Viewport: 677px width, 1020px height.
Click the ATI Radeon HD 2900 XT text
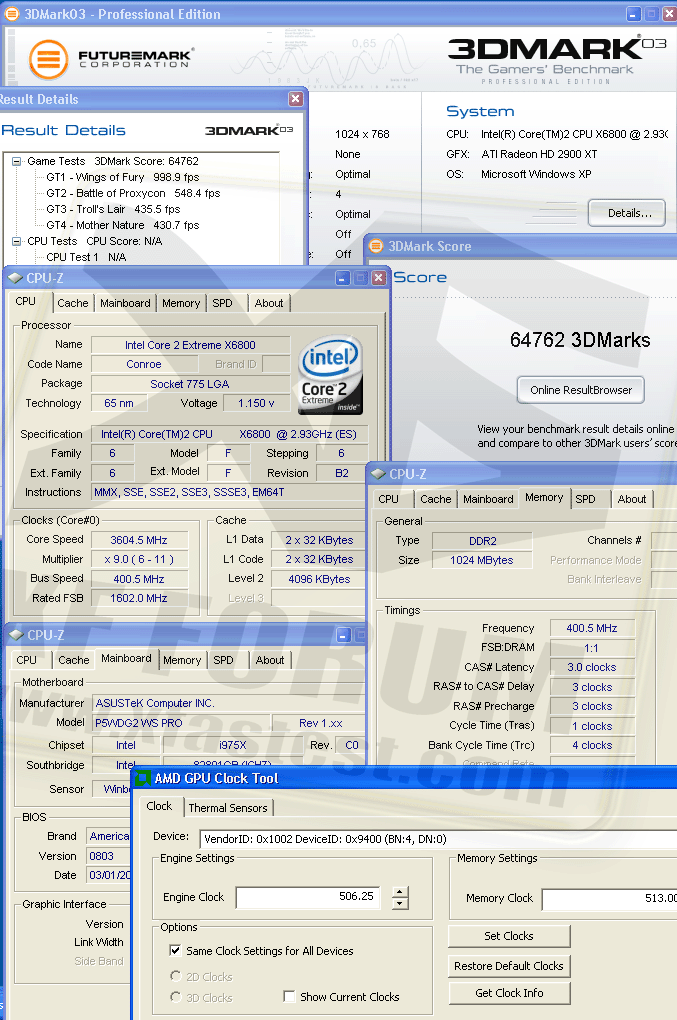pos(539,154)
